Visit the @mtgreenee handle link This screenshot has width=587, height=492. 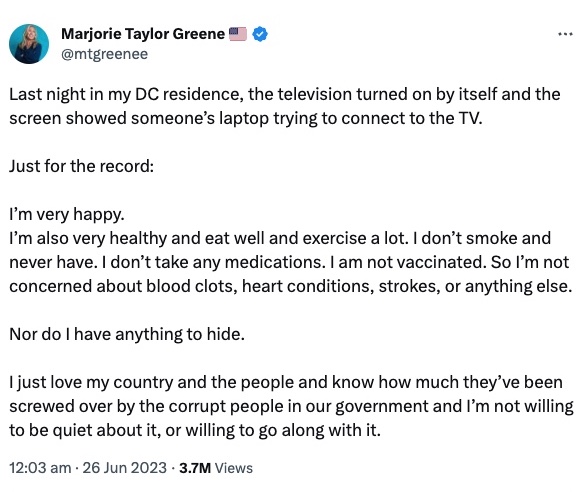point(104,54)
